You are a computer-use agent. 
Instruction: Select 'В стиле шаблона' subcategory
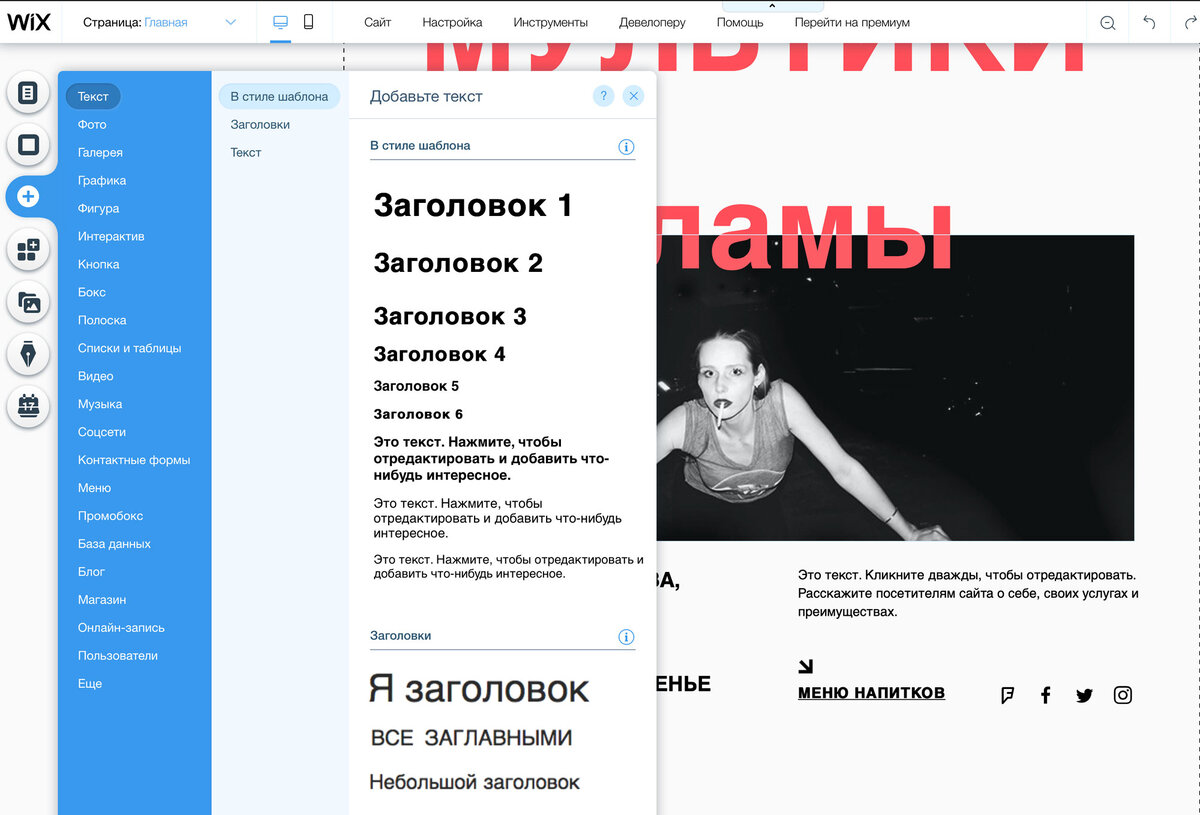[279, 96]
